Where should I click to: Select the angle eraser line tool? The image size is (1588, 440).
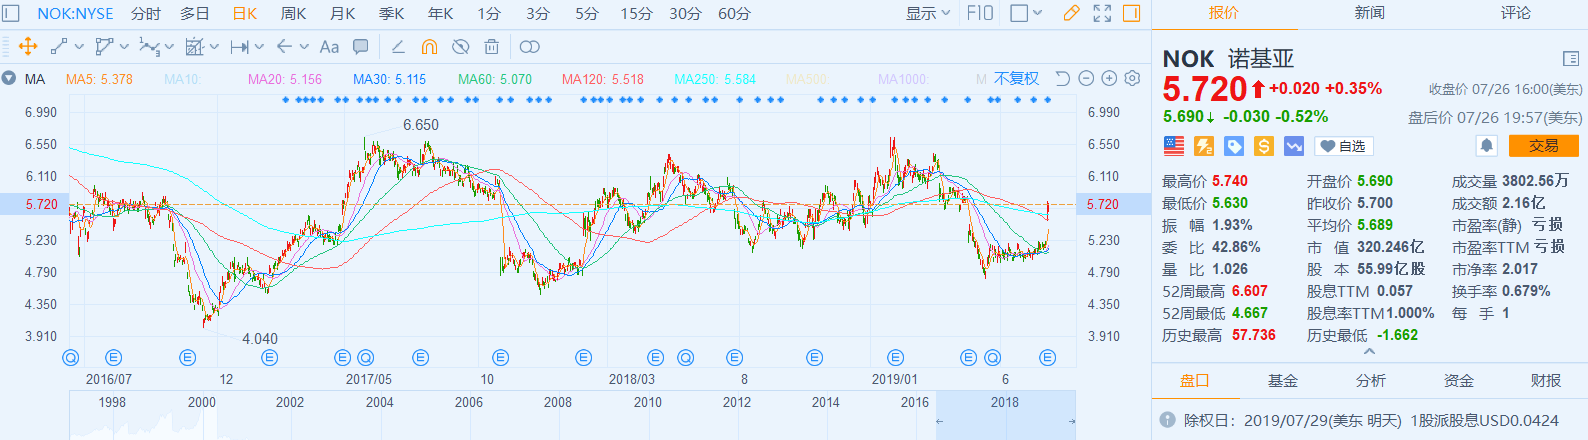[398, 47]
